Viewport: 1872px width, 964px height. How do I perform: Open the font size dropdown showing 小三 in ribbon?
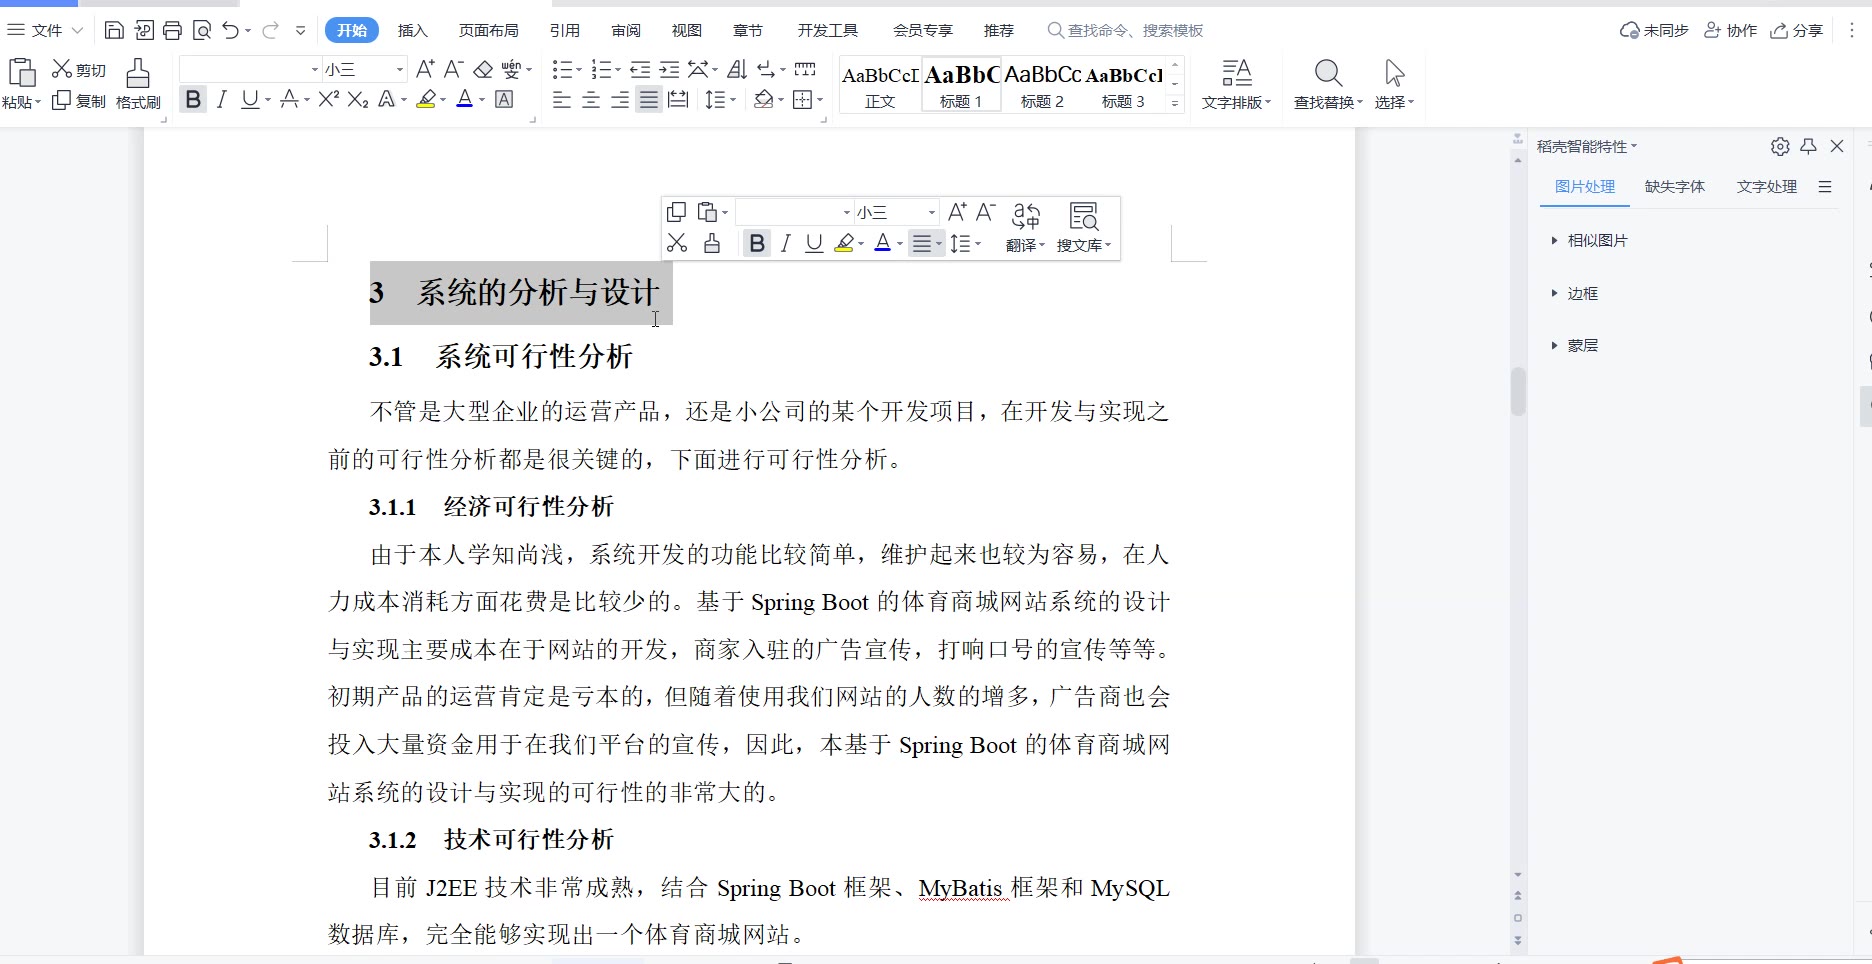[x=399, y=69]
